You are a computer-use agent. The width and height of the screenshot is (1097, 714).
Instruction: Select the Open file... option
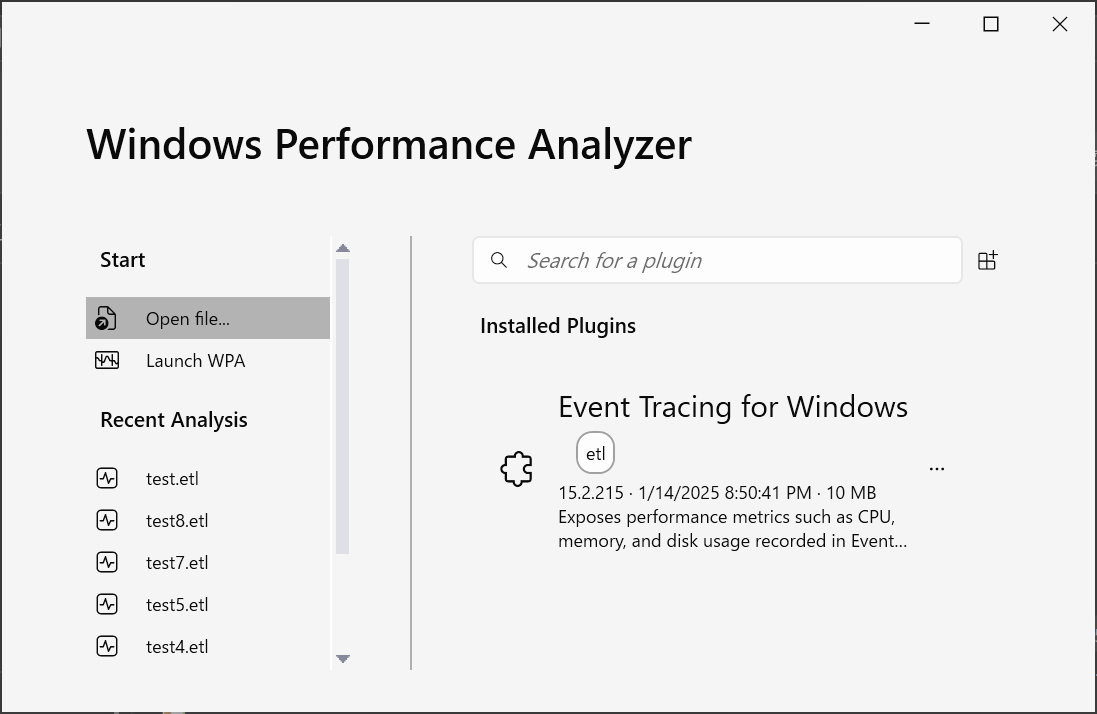188,319
